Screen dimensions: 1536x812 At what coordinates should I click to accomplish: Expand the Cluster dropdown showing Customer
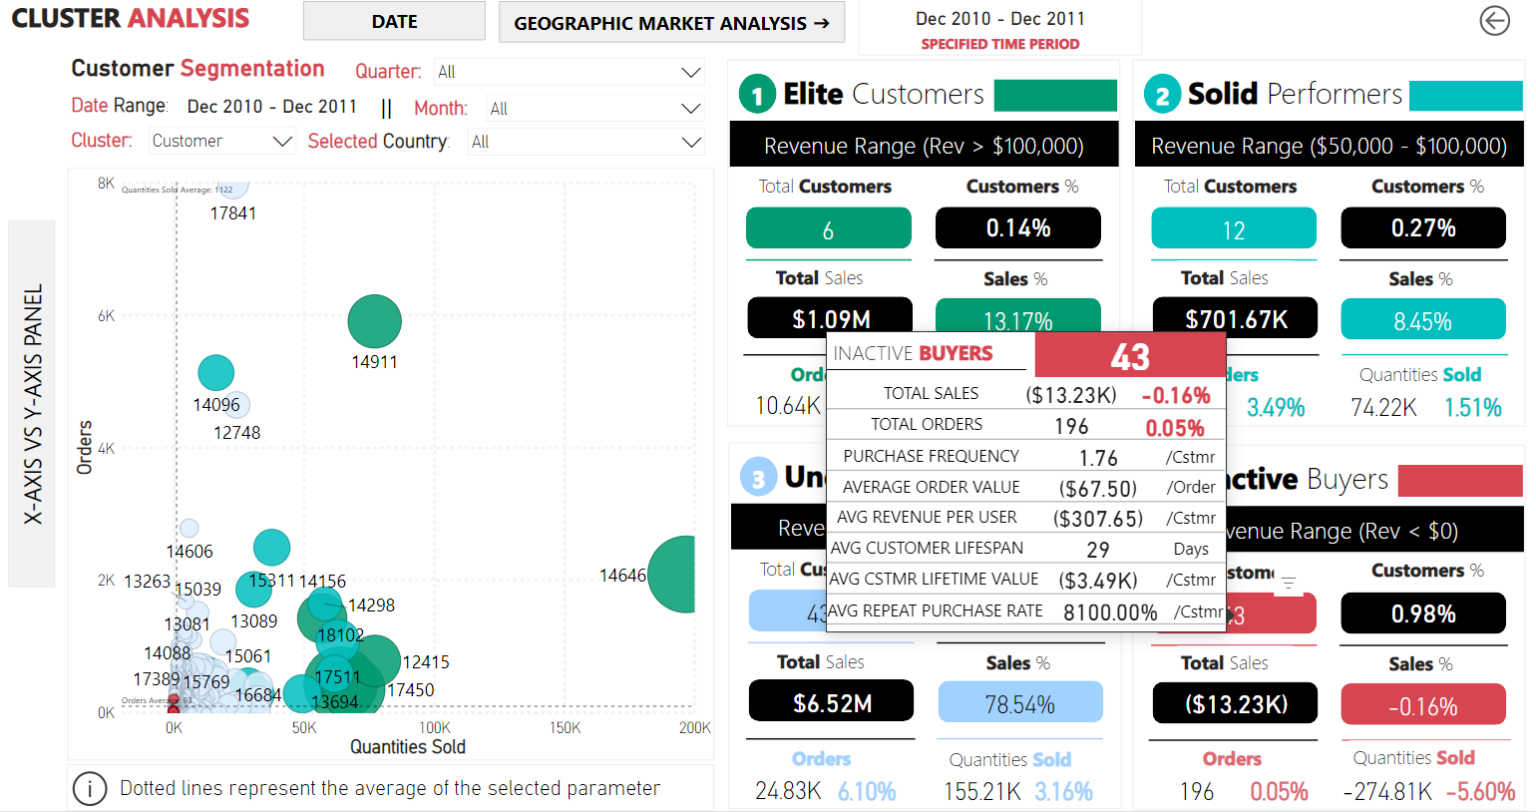[x=222, y=141]
